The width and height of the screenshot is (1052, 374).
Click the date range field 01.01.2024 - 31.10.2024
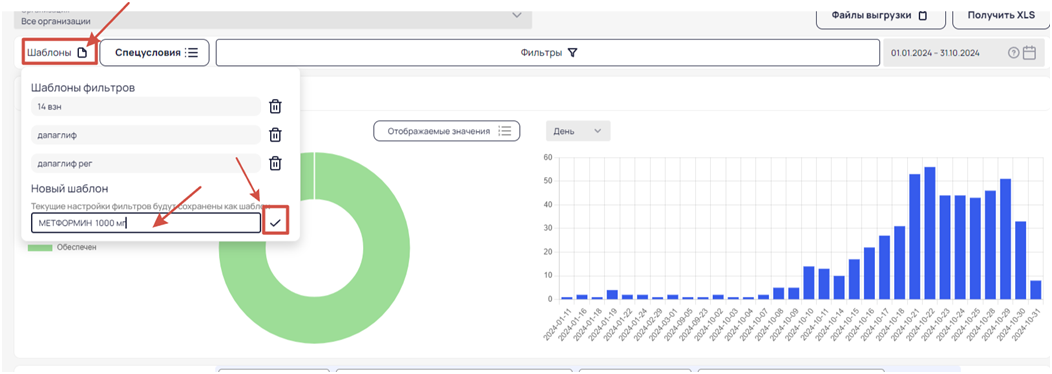[963, 52]
